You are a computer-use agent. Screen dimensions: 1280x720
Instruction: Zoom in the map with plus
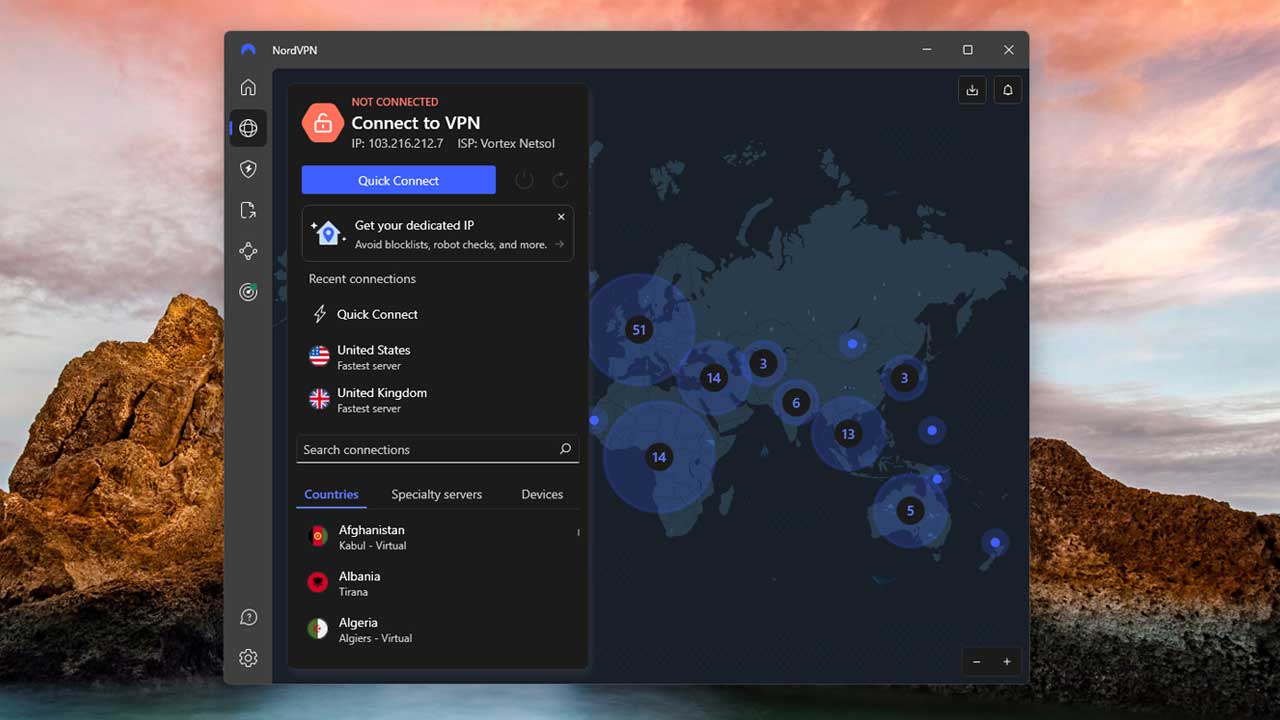pos(1007,661)
